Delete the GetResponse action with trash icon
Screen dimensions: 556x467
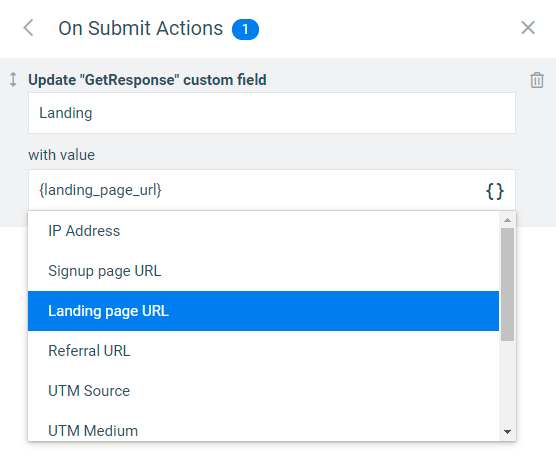(x=536, y=80)
